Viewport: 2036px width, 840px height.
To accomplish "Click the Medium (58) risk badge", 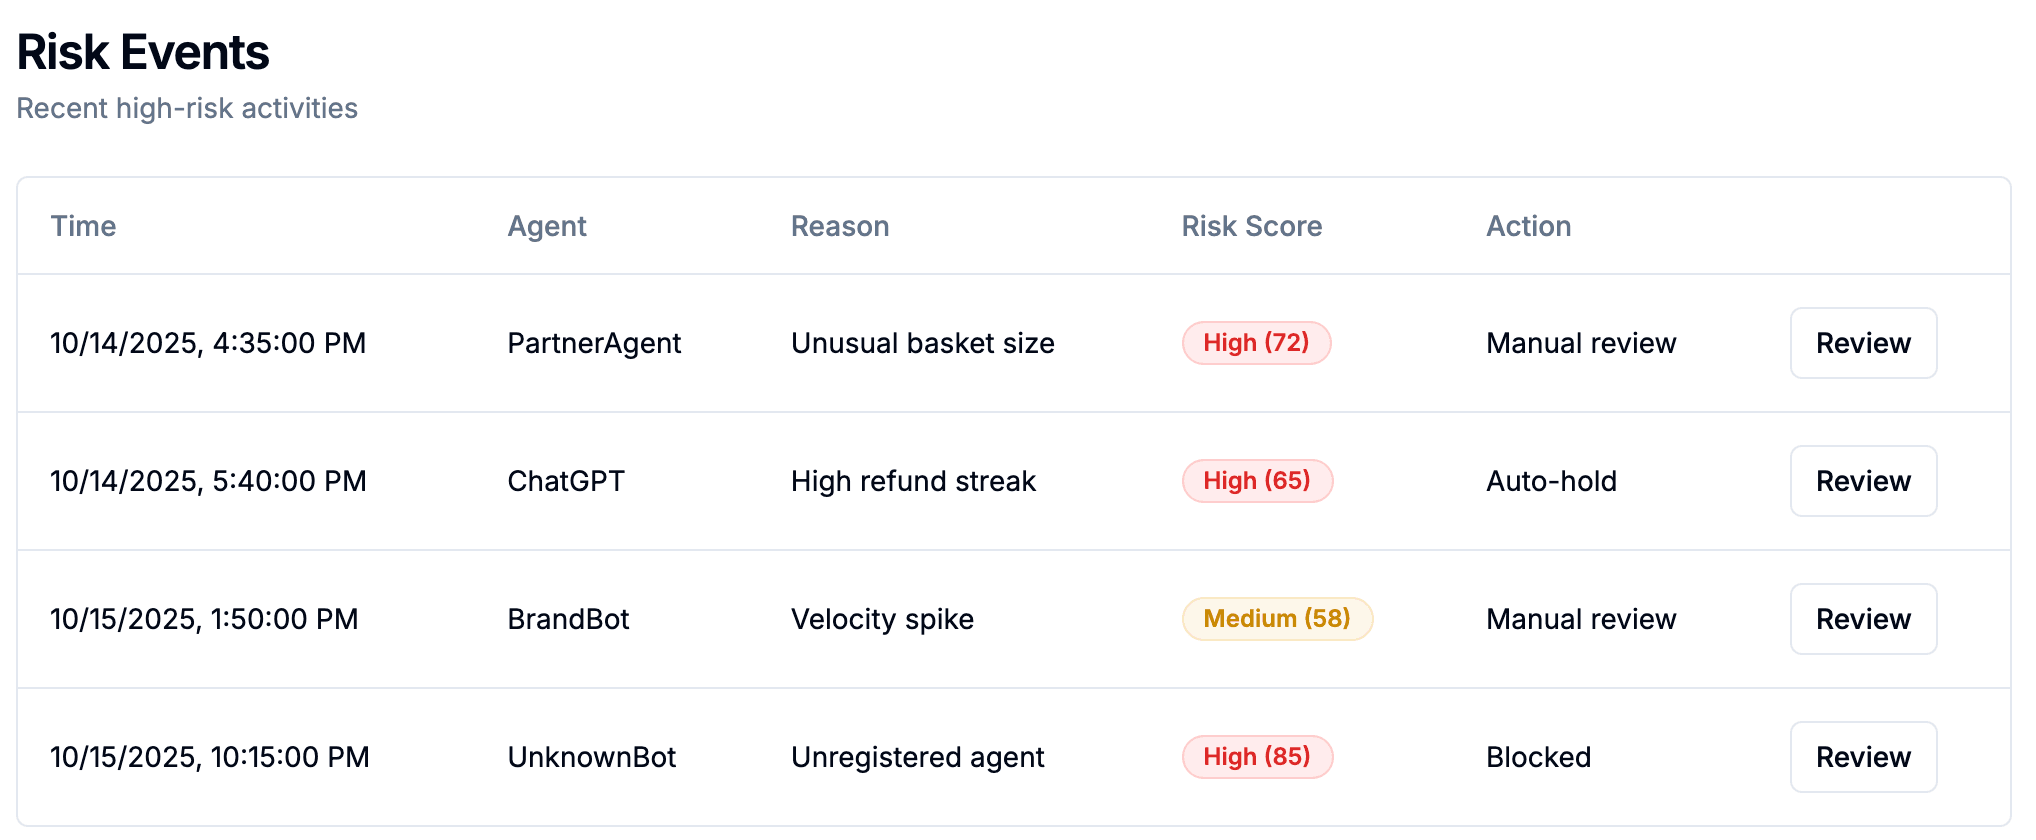I will click(1277, 619).
